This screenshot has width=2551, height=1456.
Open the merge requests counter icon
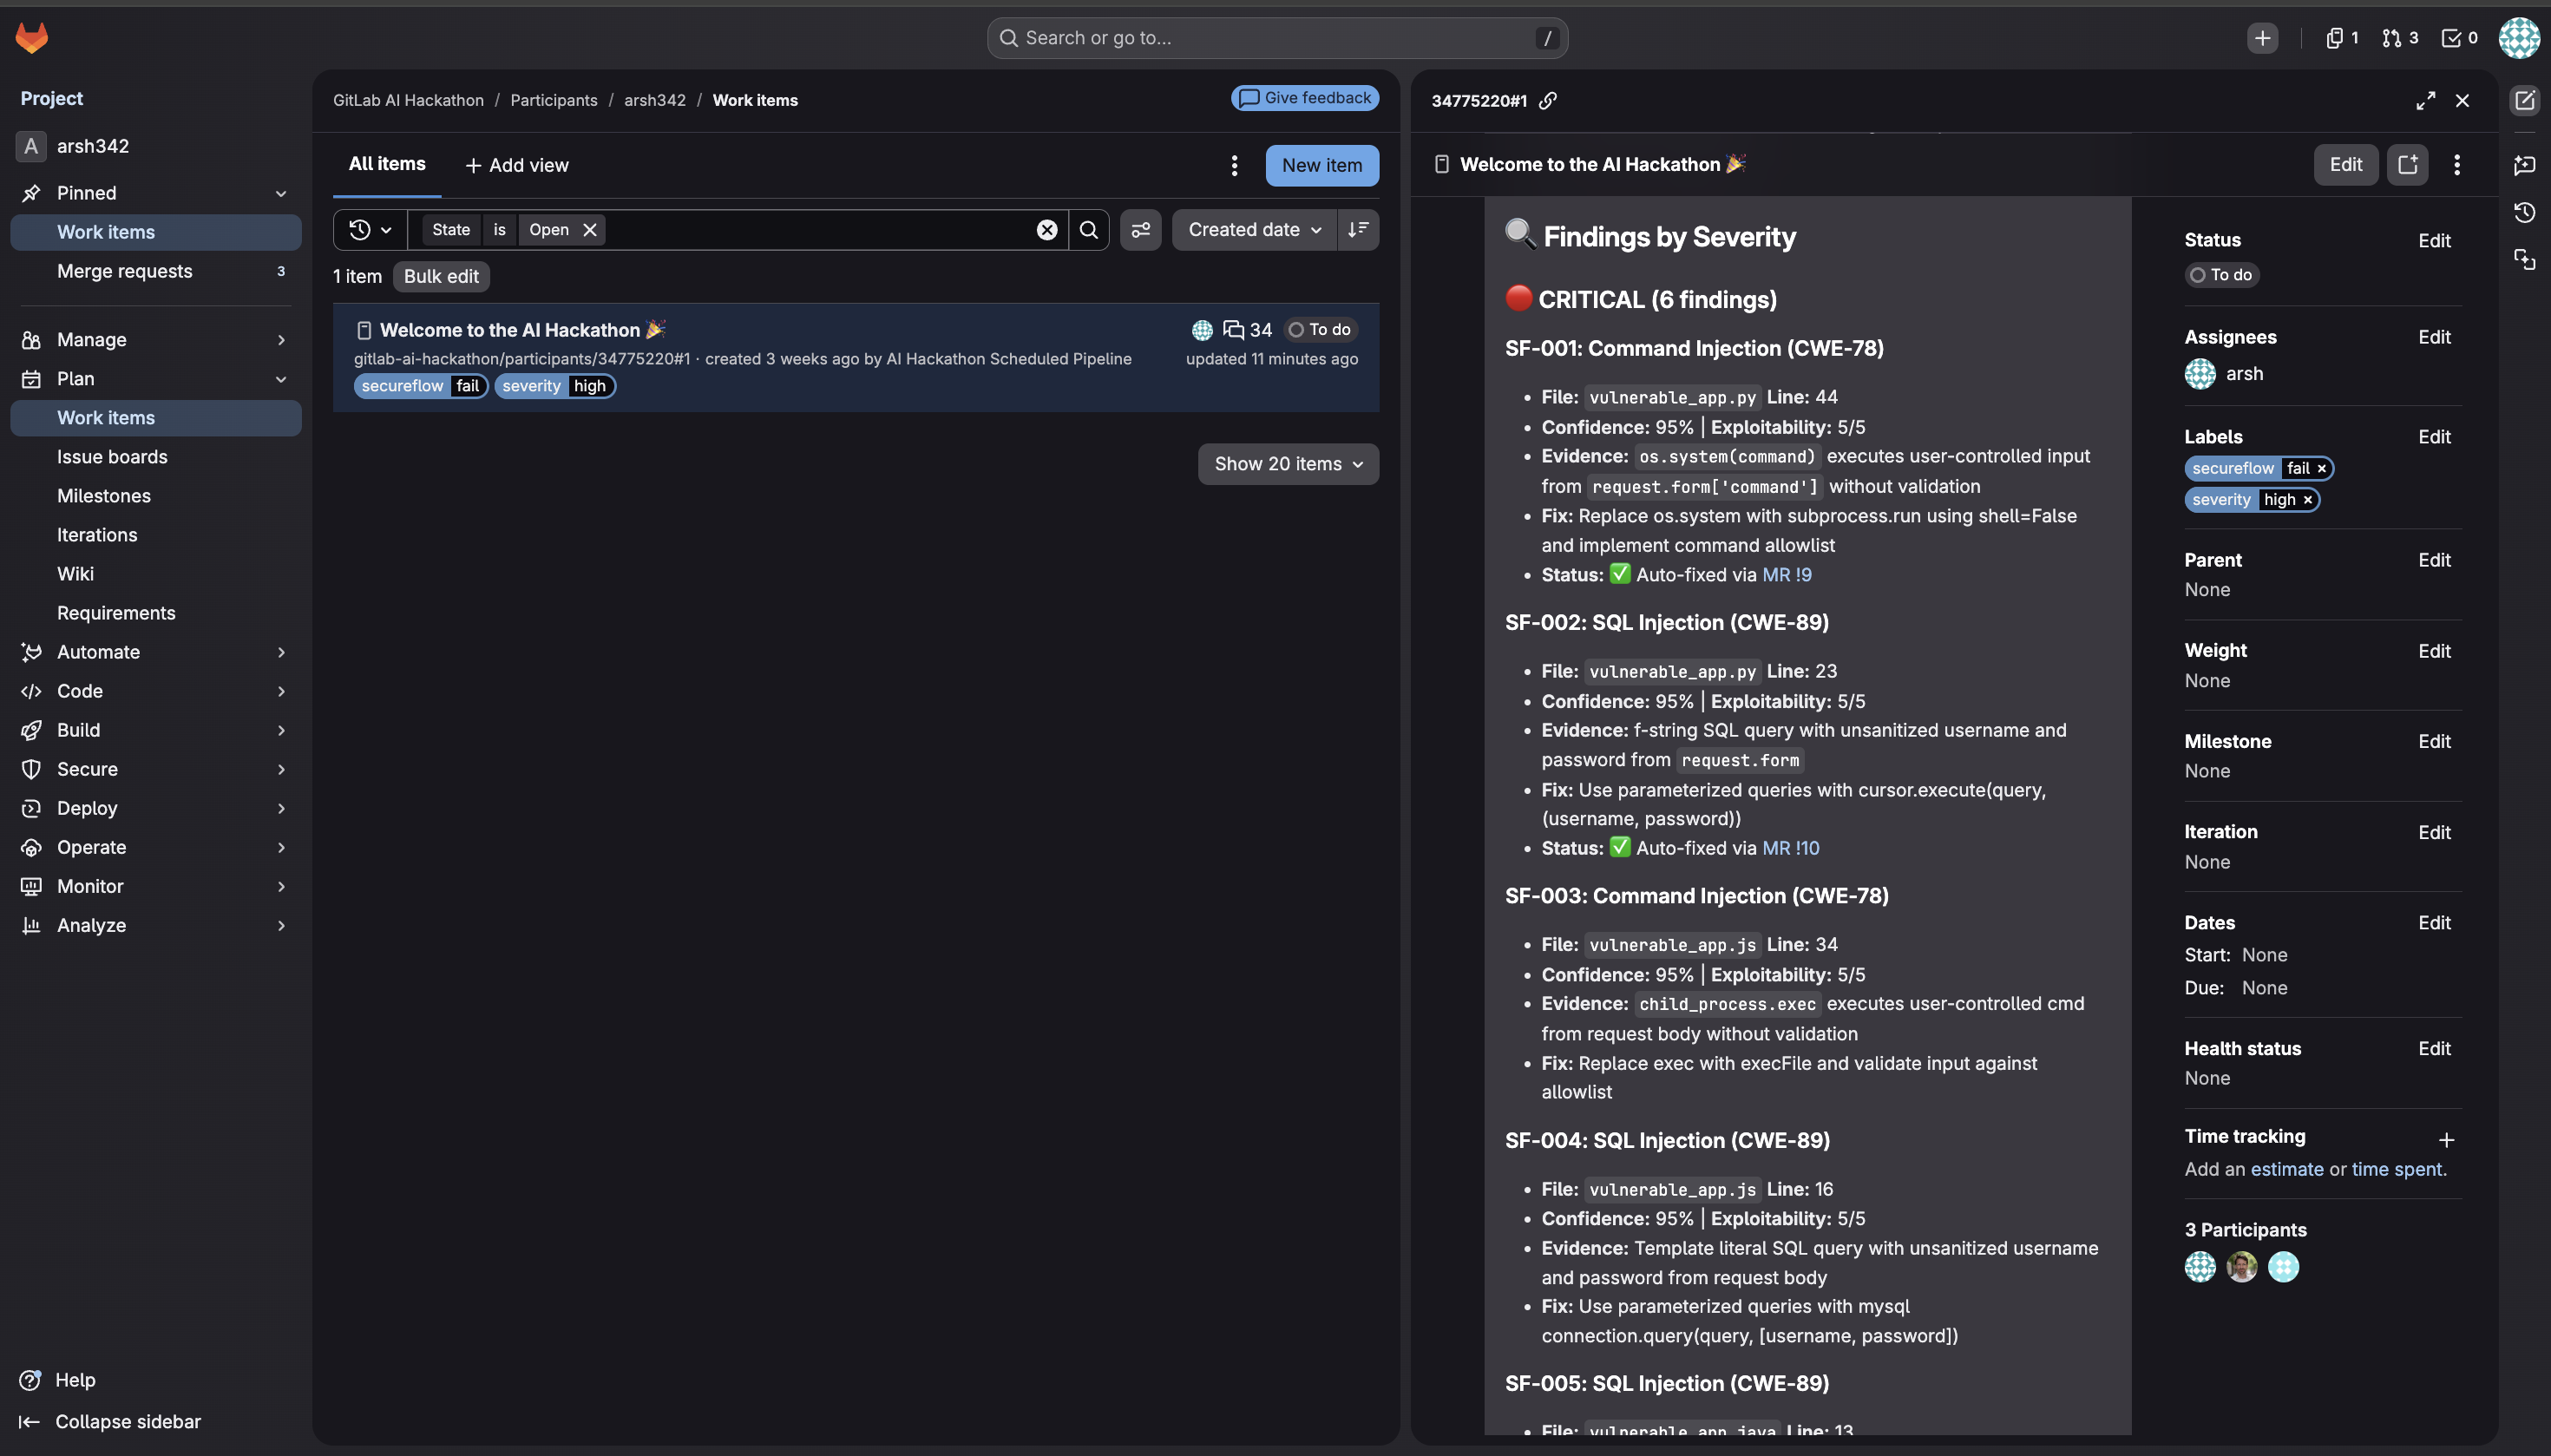pos(2399,38)
